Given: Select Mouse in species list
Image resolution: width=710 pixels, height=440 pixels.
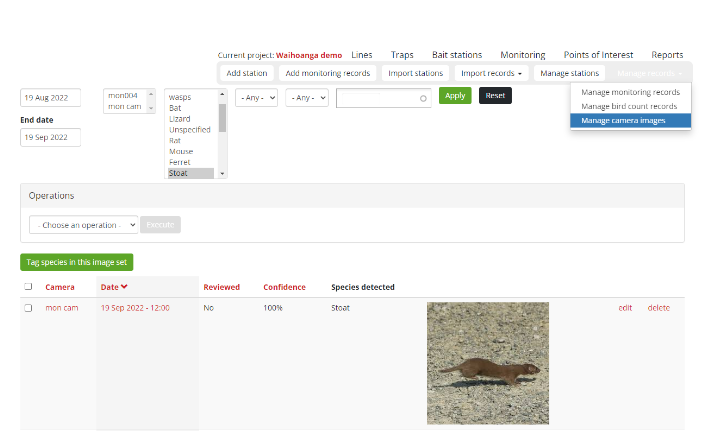Looking at the screenshot, I should [x=181, y=151].
